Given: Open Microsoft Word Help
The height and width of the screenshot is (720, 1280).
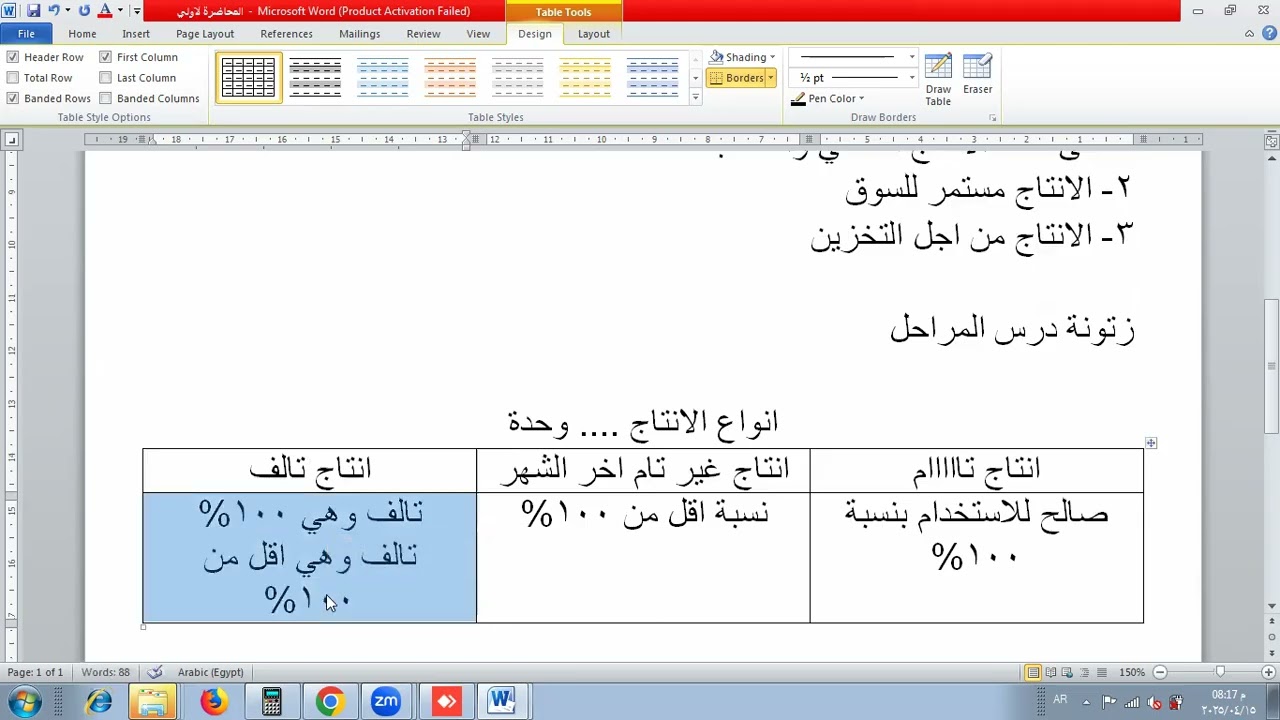Looking at the screenshot, I should coord(1268,34).
